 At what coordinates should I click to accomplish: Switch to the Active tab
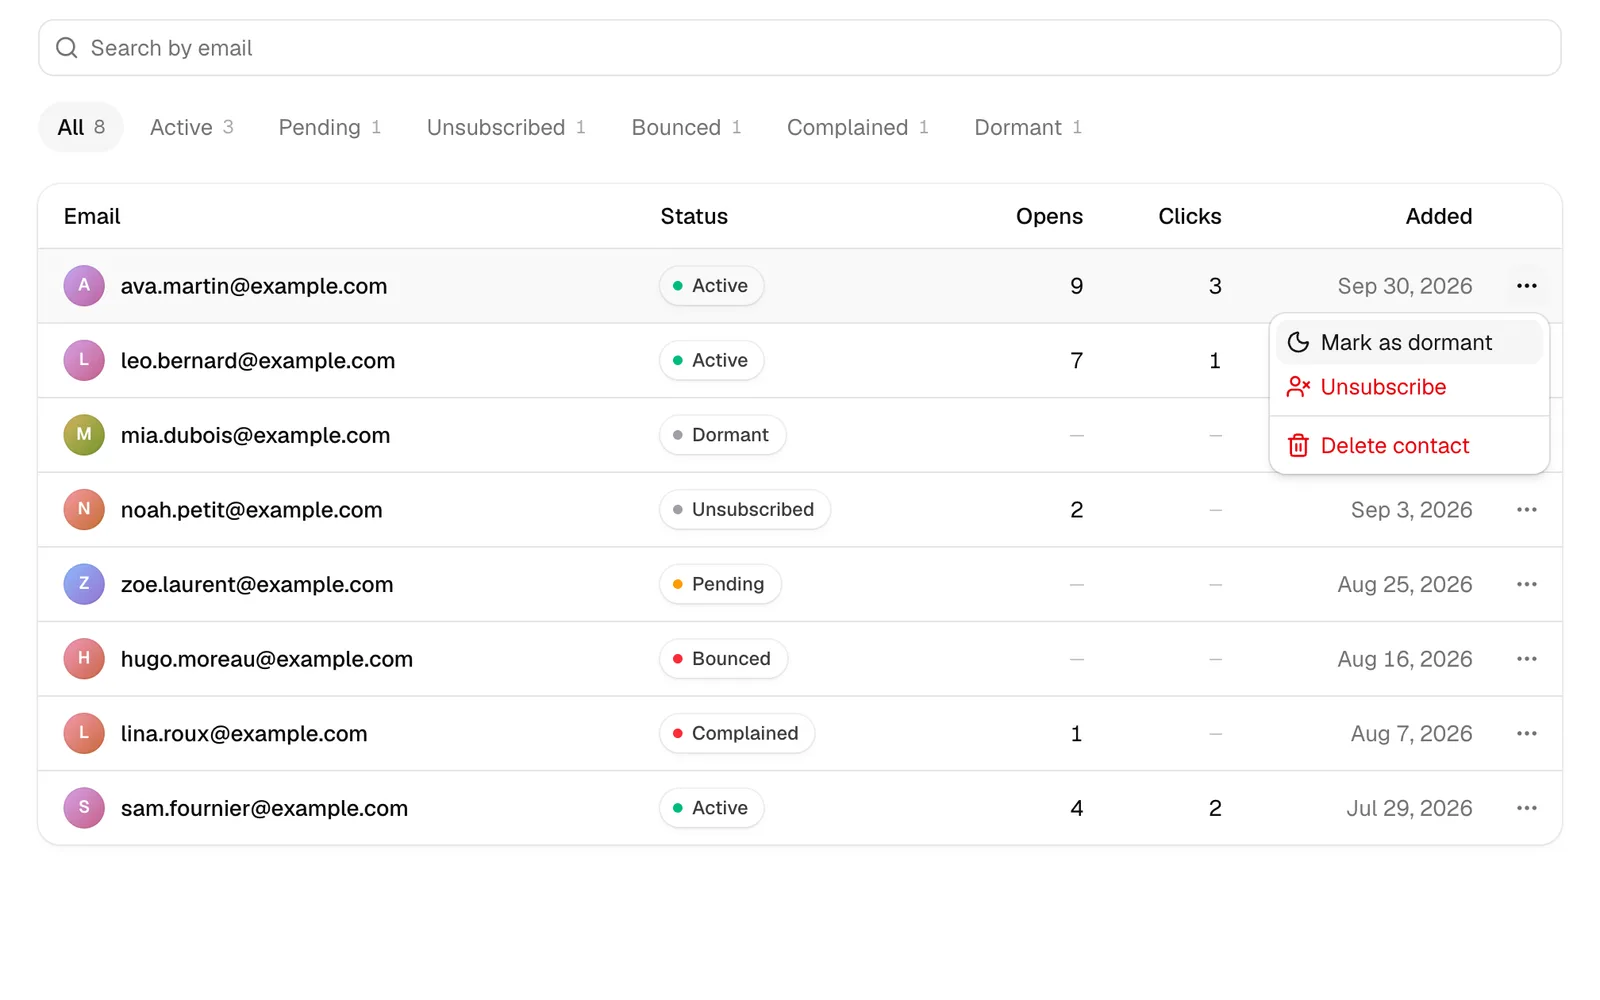click(192, 127)
